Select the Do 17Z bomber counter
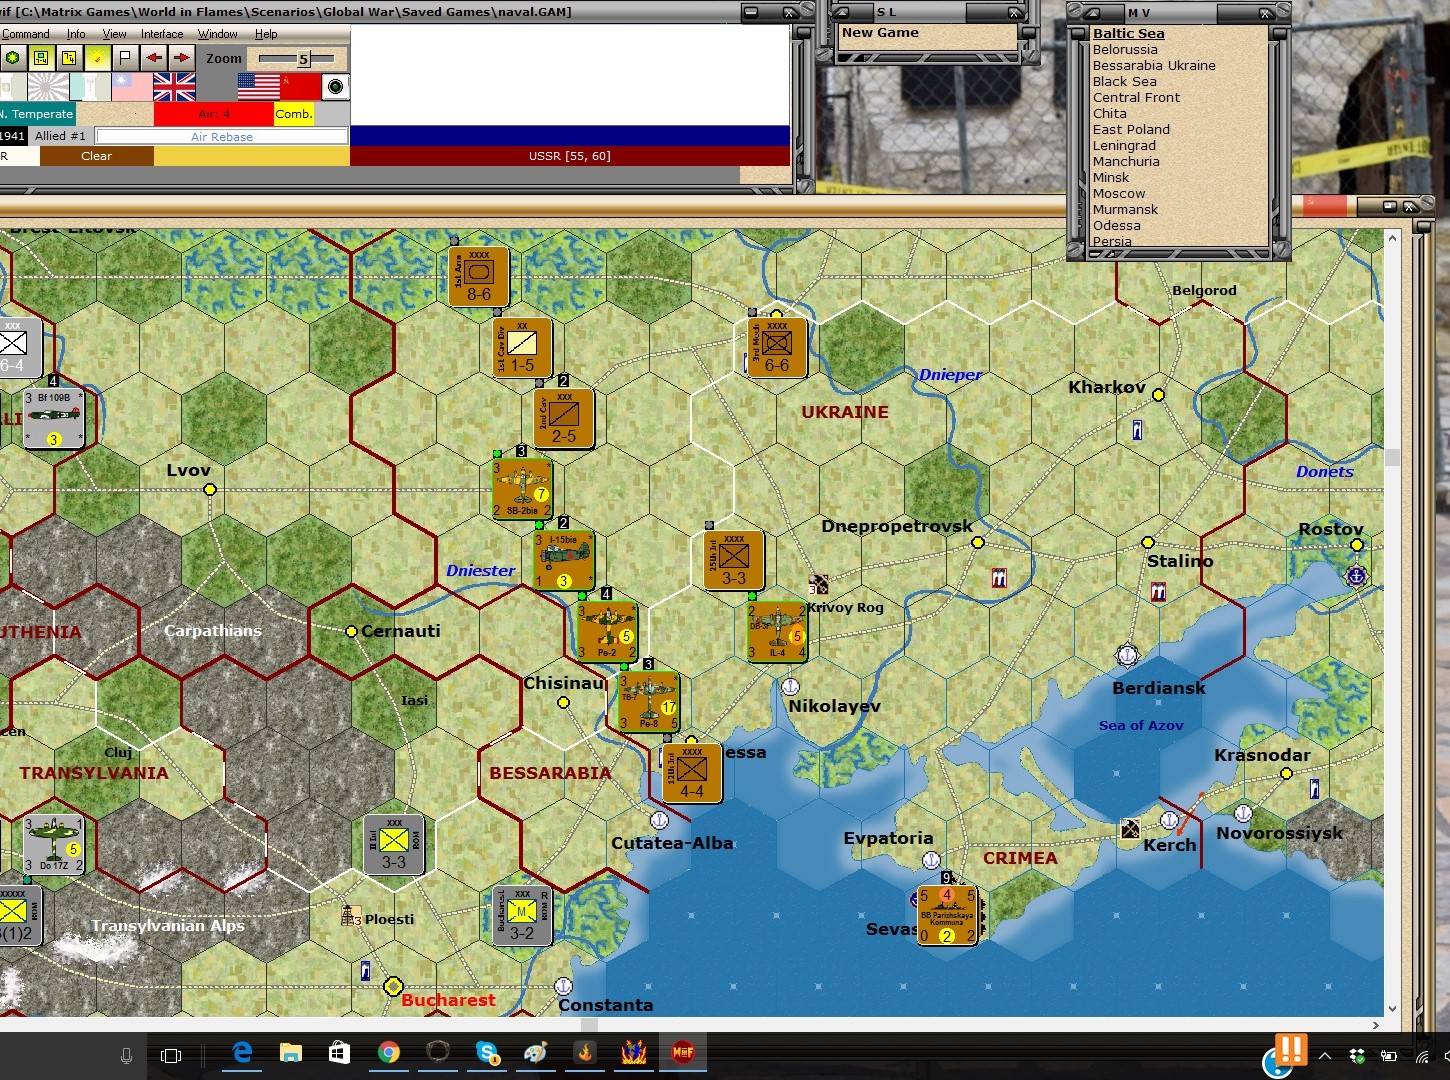Viewport: 1450px width, 1080px height. click(53, 845)
